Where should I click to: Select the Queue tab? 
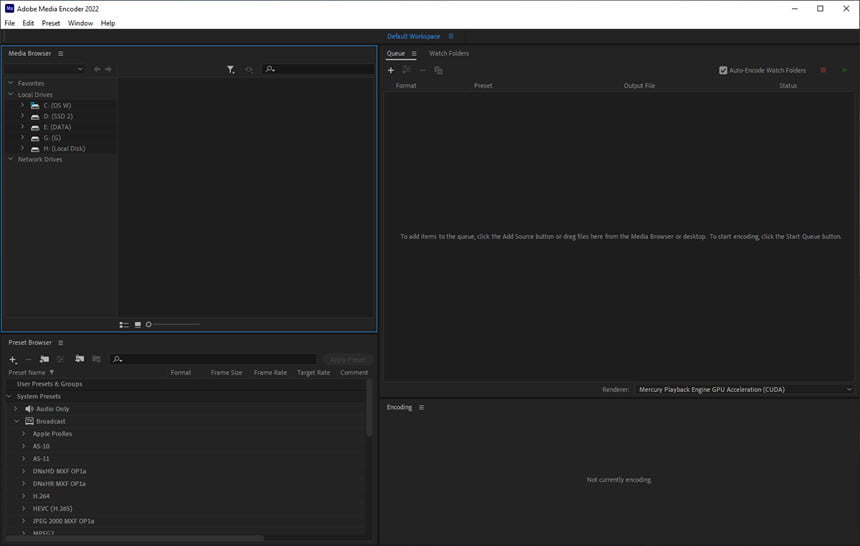coord(395,53)
